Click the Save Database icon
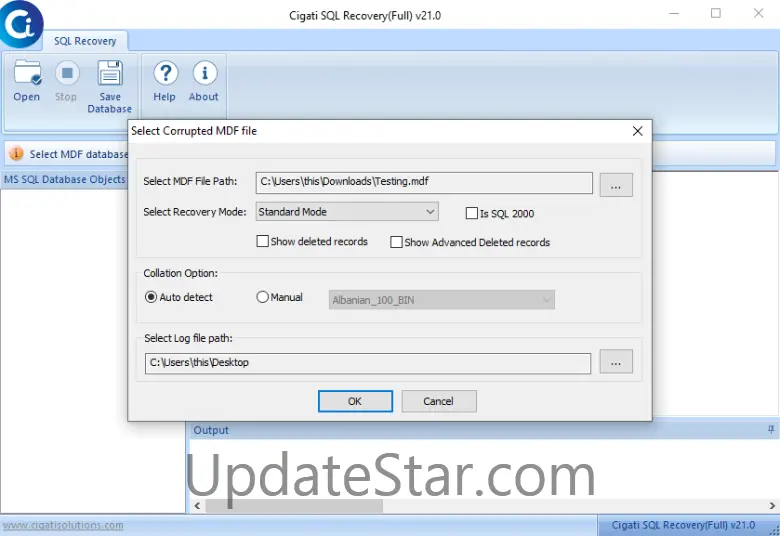The image size is (780, 536). [109, 87]
